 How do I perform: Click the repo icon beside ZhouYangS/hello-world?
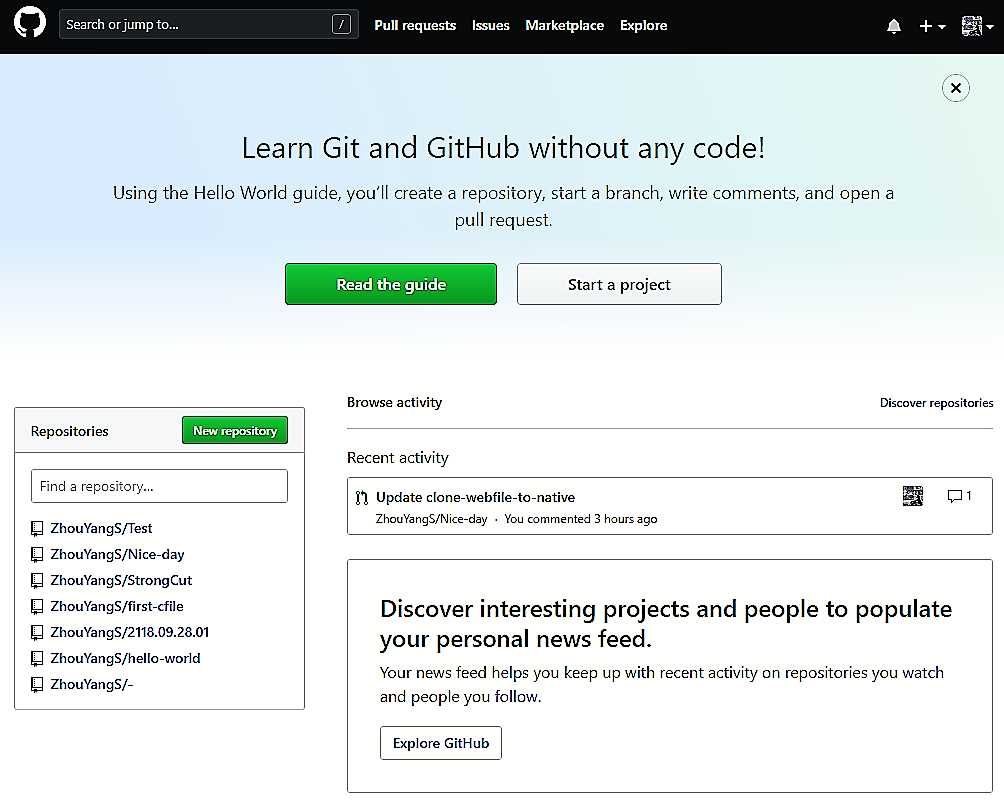[x=37, y=658]
